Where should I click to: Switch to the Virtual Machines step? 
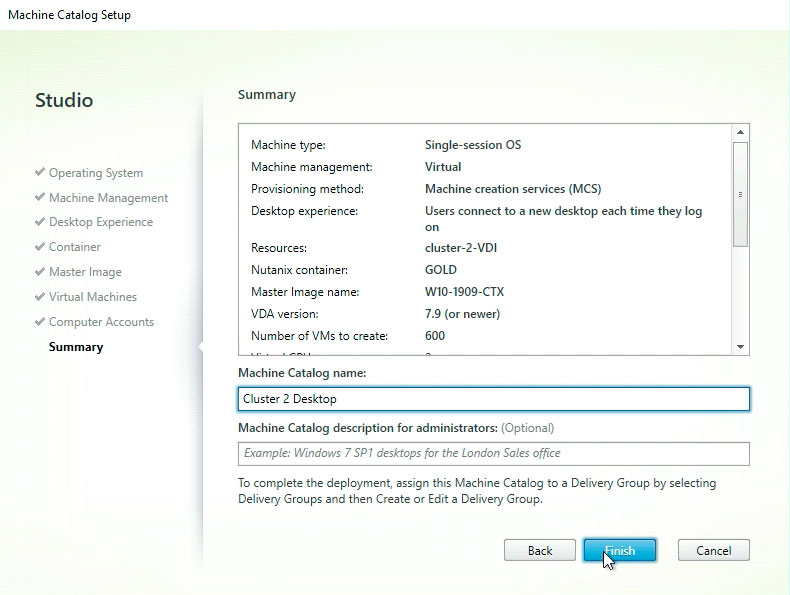(93, 297)
